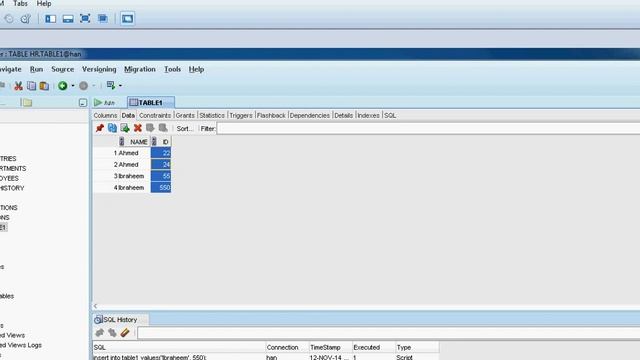Click the SQL History search input field

(x=388, y=333)
